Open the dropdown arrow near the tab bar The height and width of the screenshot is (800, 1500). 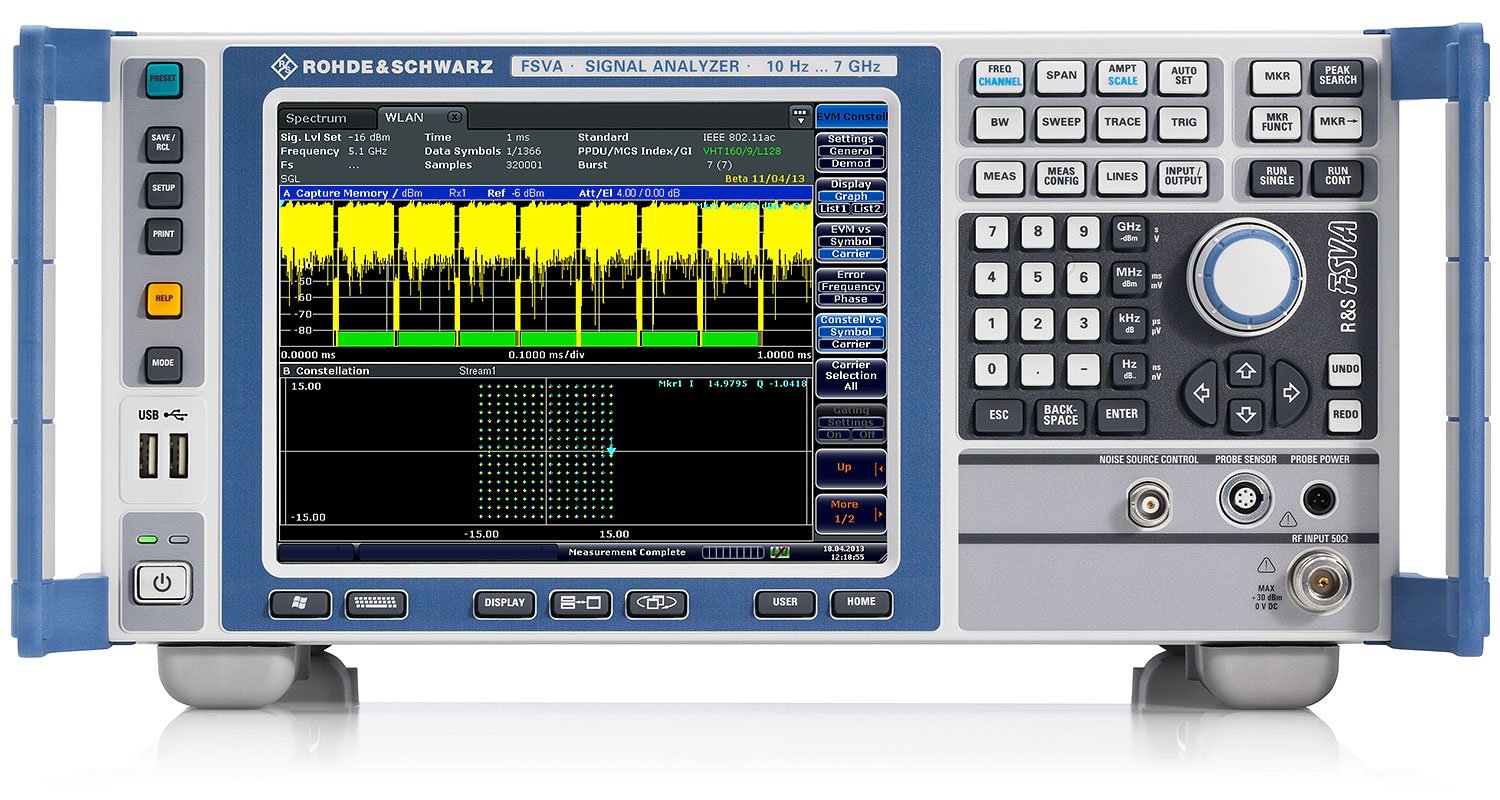[x=799, y=118]
